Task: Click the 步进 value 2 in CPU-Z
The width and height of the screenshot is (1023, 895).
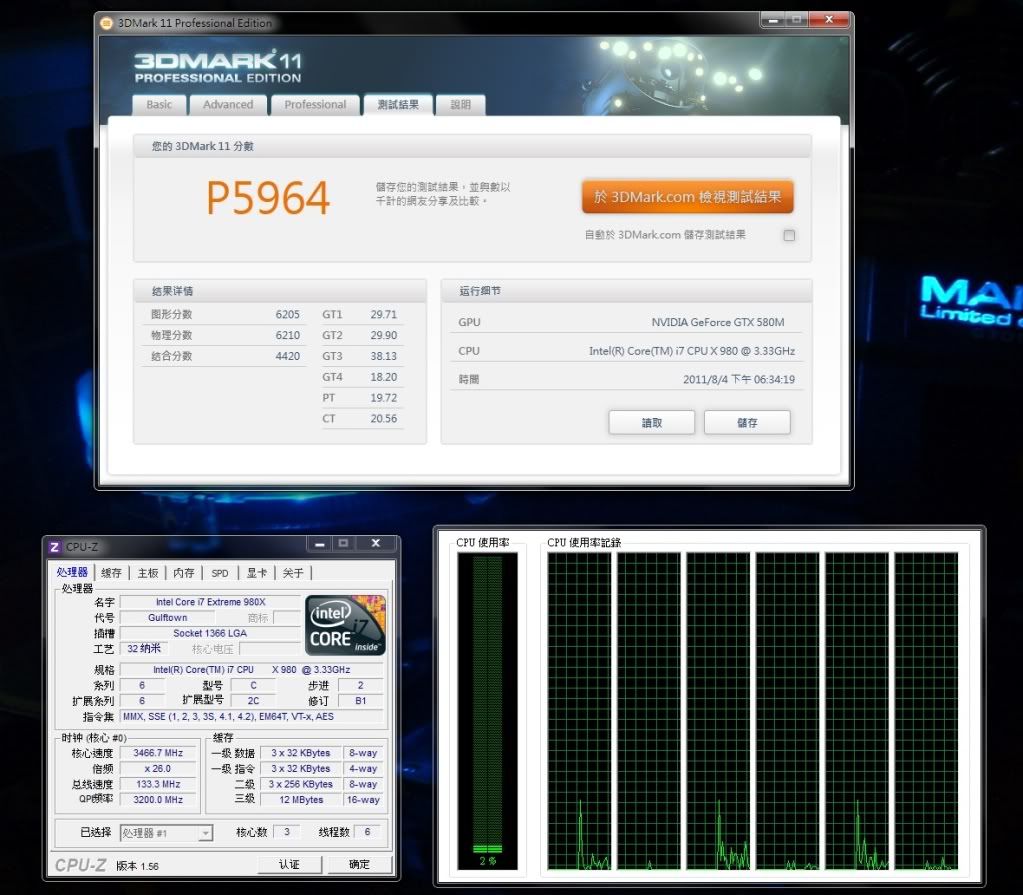Action: click(x=360, y=686)
